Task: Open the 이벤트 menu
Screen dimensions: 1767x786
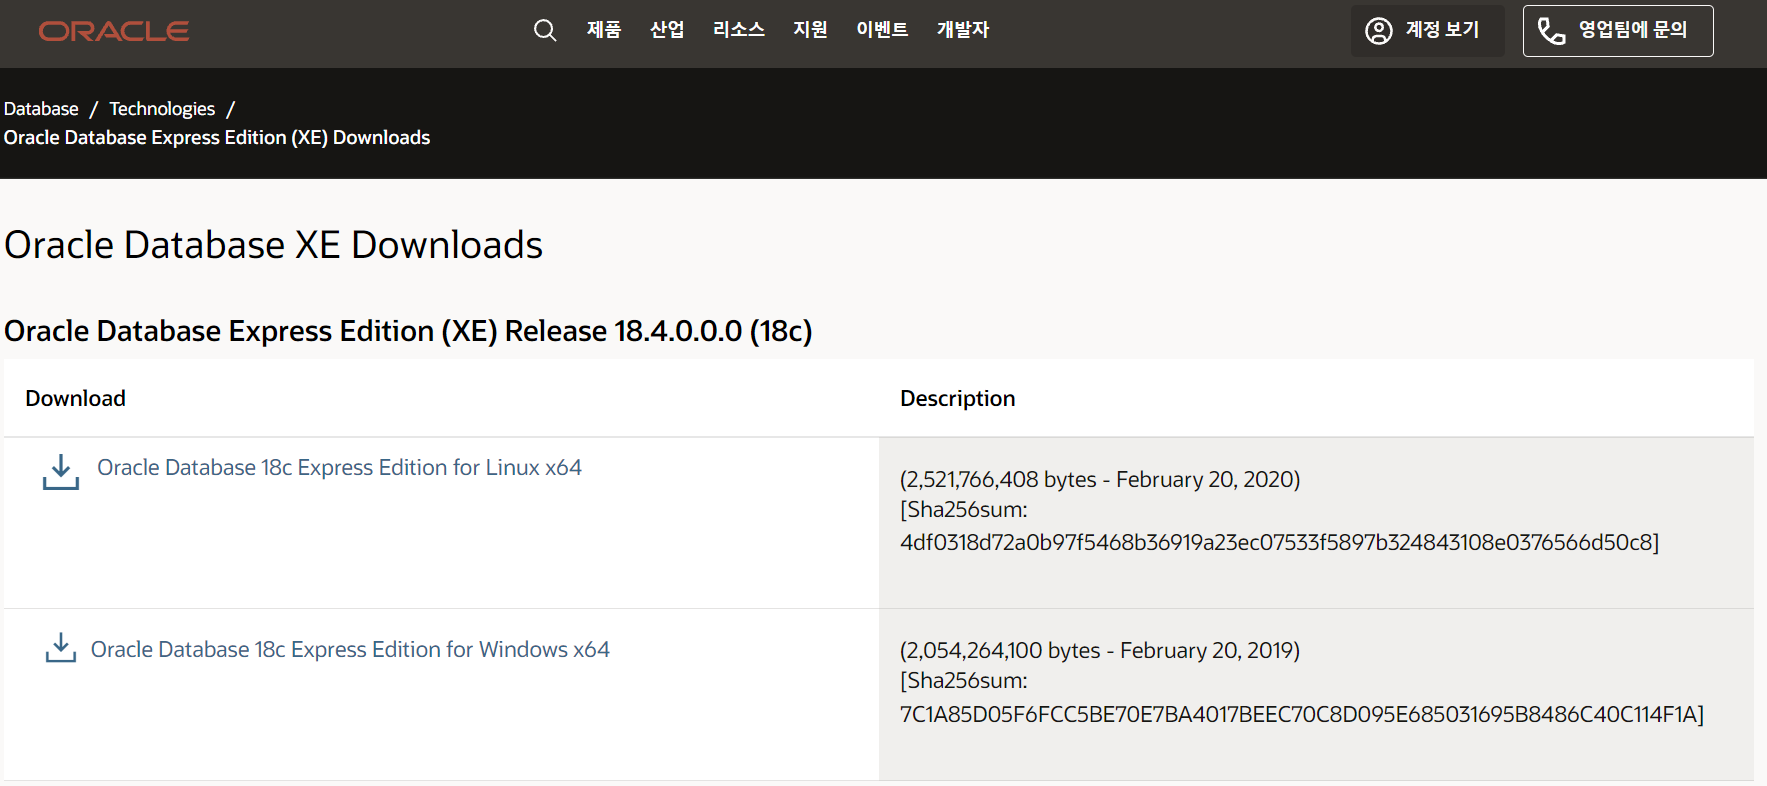Action: click(x=882, y=30)
